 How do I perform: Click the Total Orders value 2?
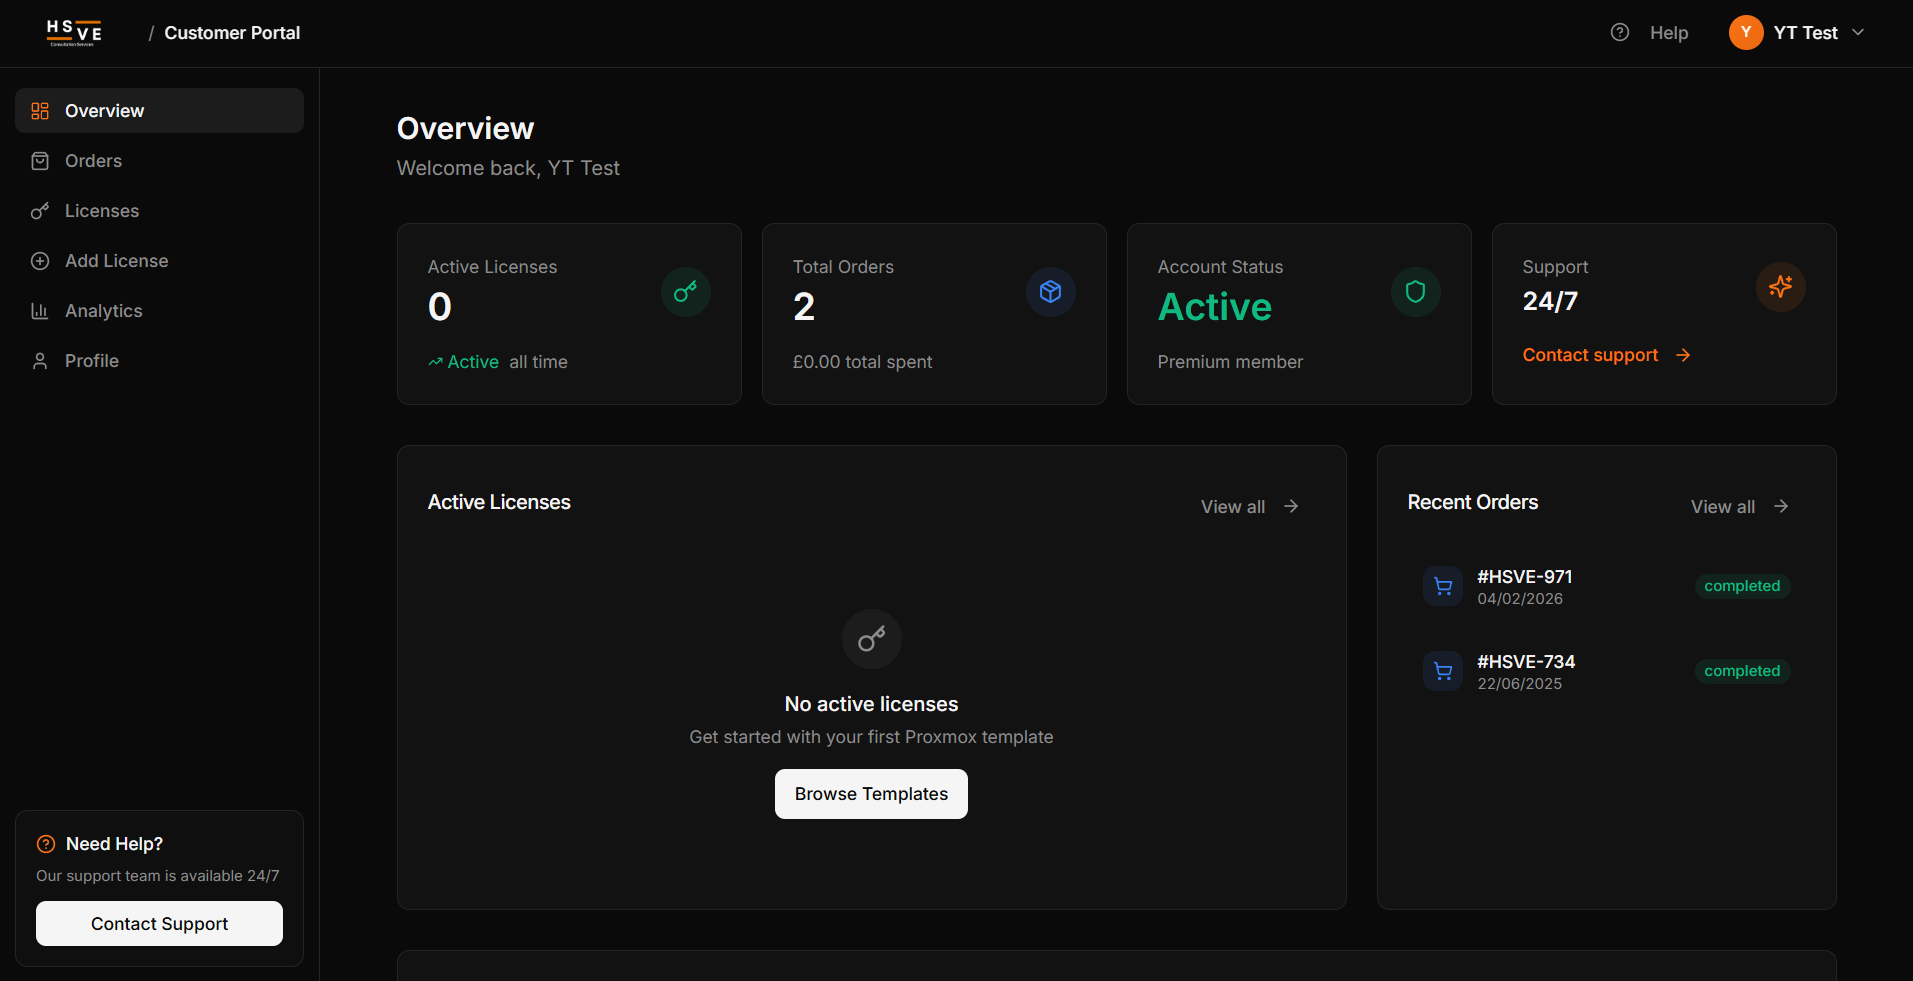point(804,307)
